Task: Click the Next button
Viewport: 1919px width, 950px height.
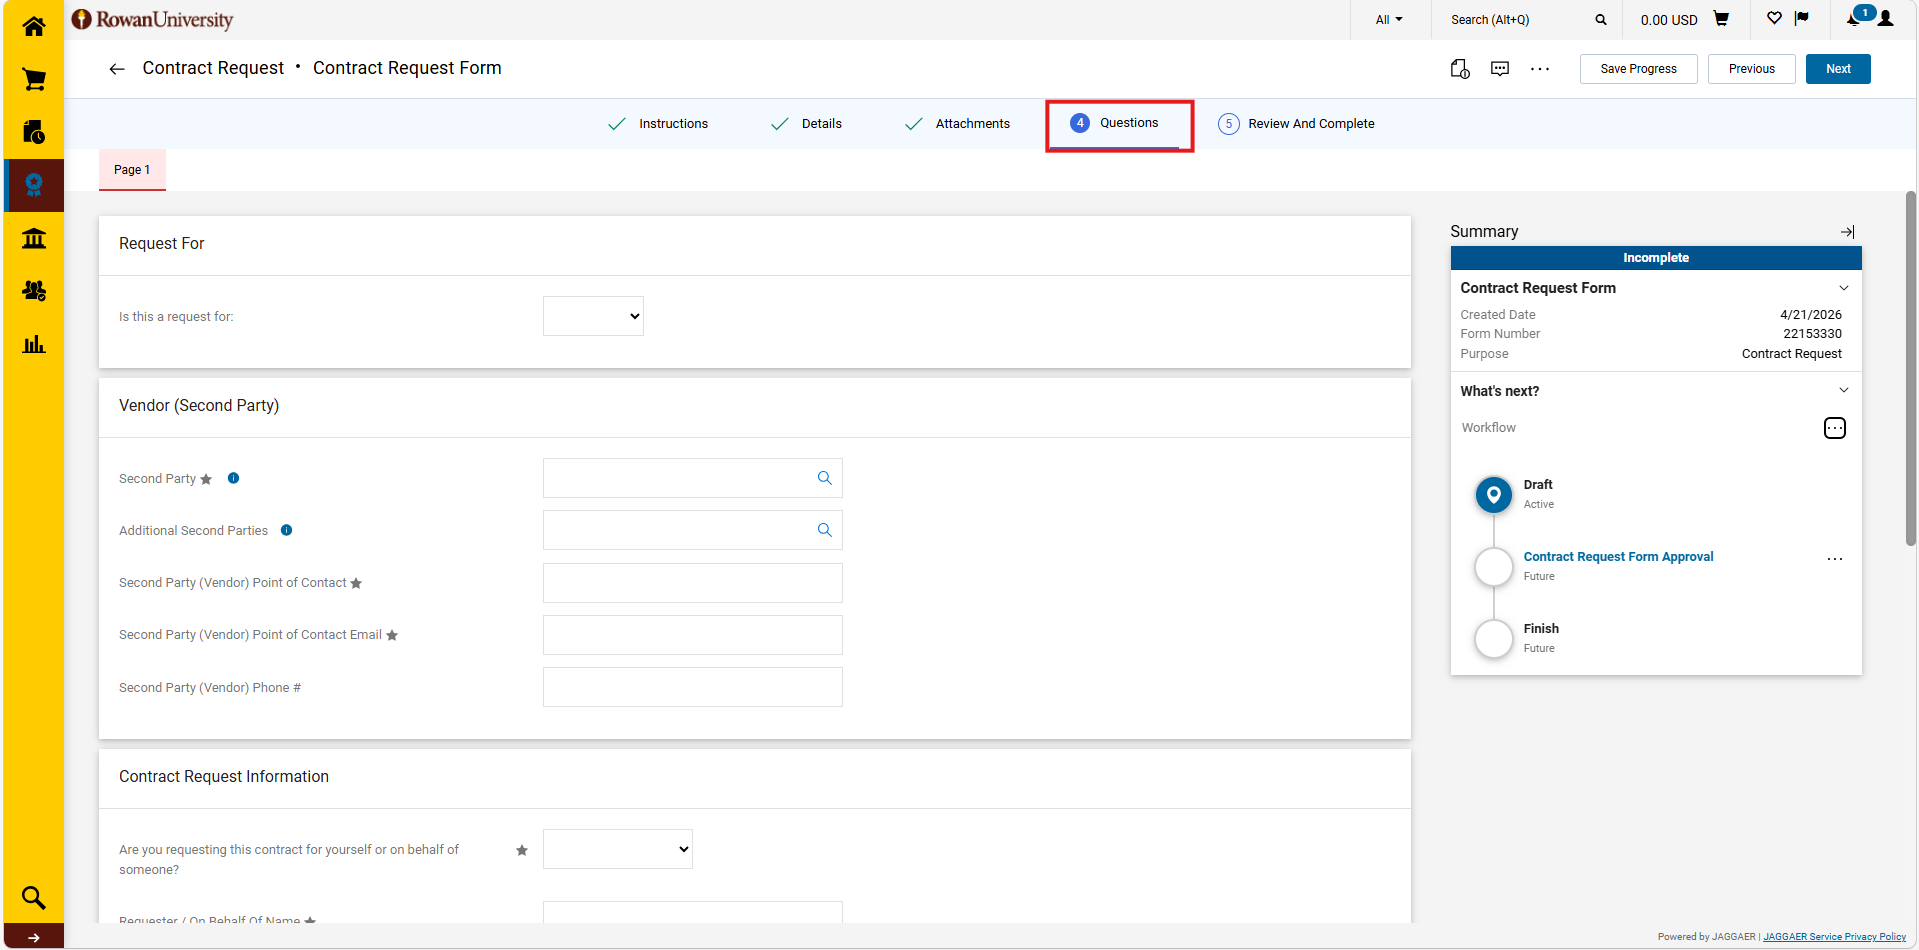Action: pyautogui.click(x=1838, y=69)
